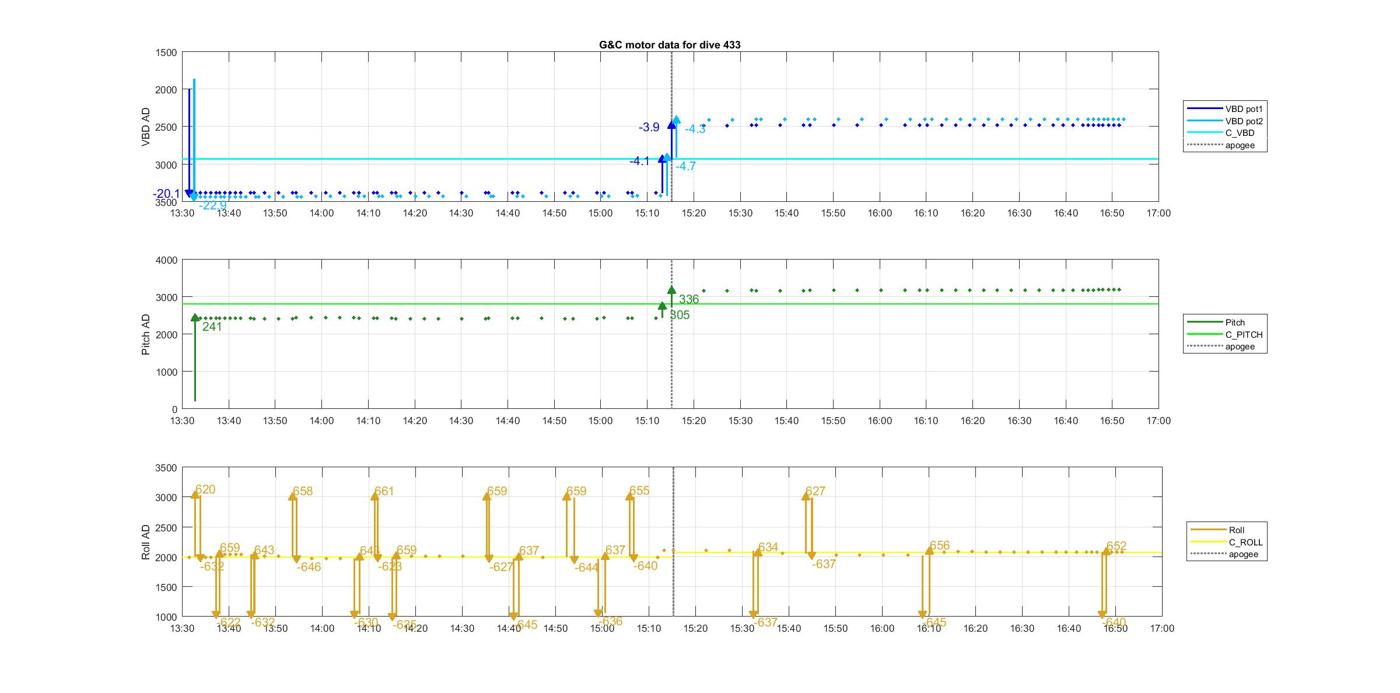Click 'apogee' in the Roll plot legend
1400x693 pixels.
tap(1243, 554)
